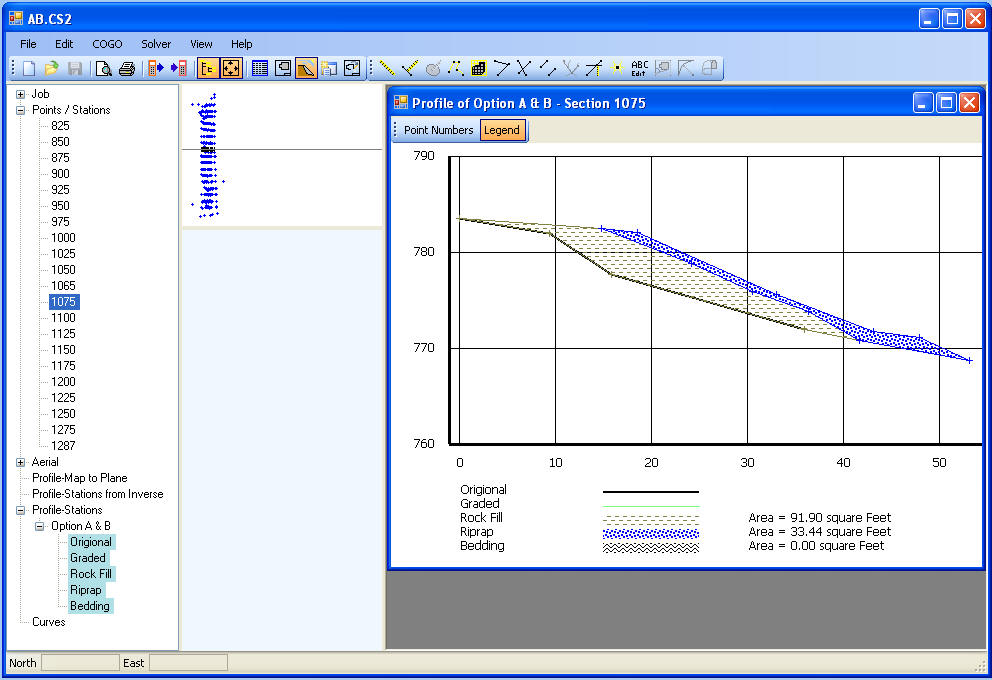Image resolution: width=992 pixels, height=680 pixels.
Task: Click the arrow-pointing-into-calculator transfer icon
Action: click(179, 68)
